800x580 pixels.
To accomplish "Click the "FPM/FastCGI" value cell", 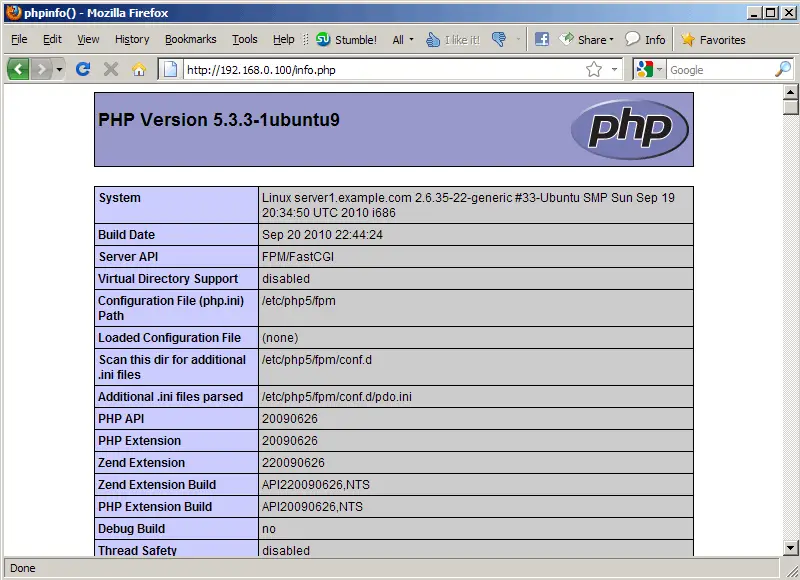I will pos(476,257).
